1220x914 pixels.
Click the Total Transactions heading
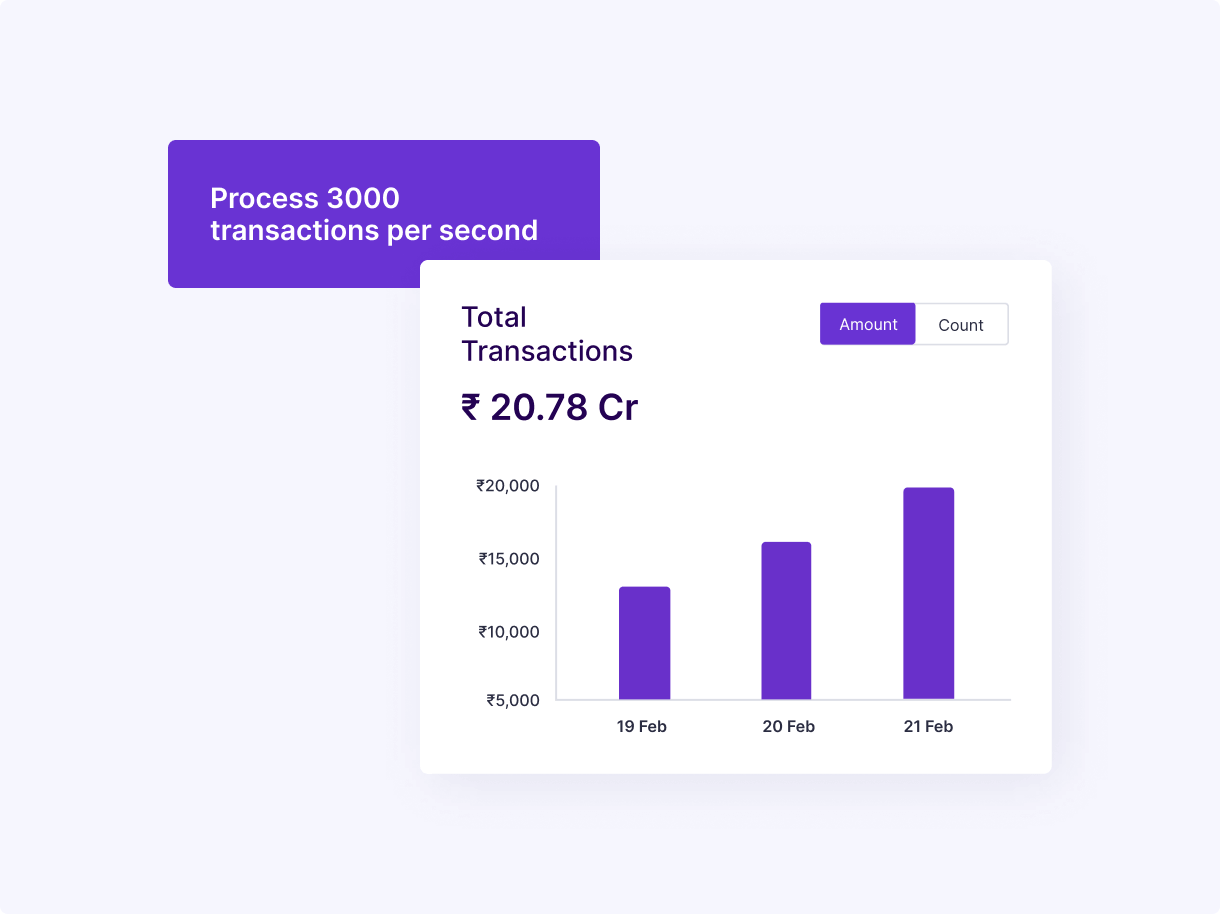click(547, 334)
